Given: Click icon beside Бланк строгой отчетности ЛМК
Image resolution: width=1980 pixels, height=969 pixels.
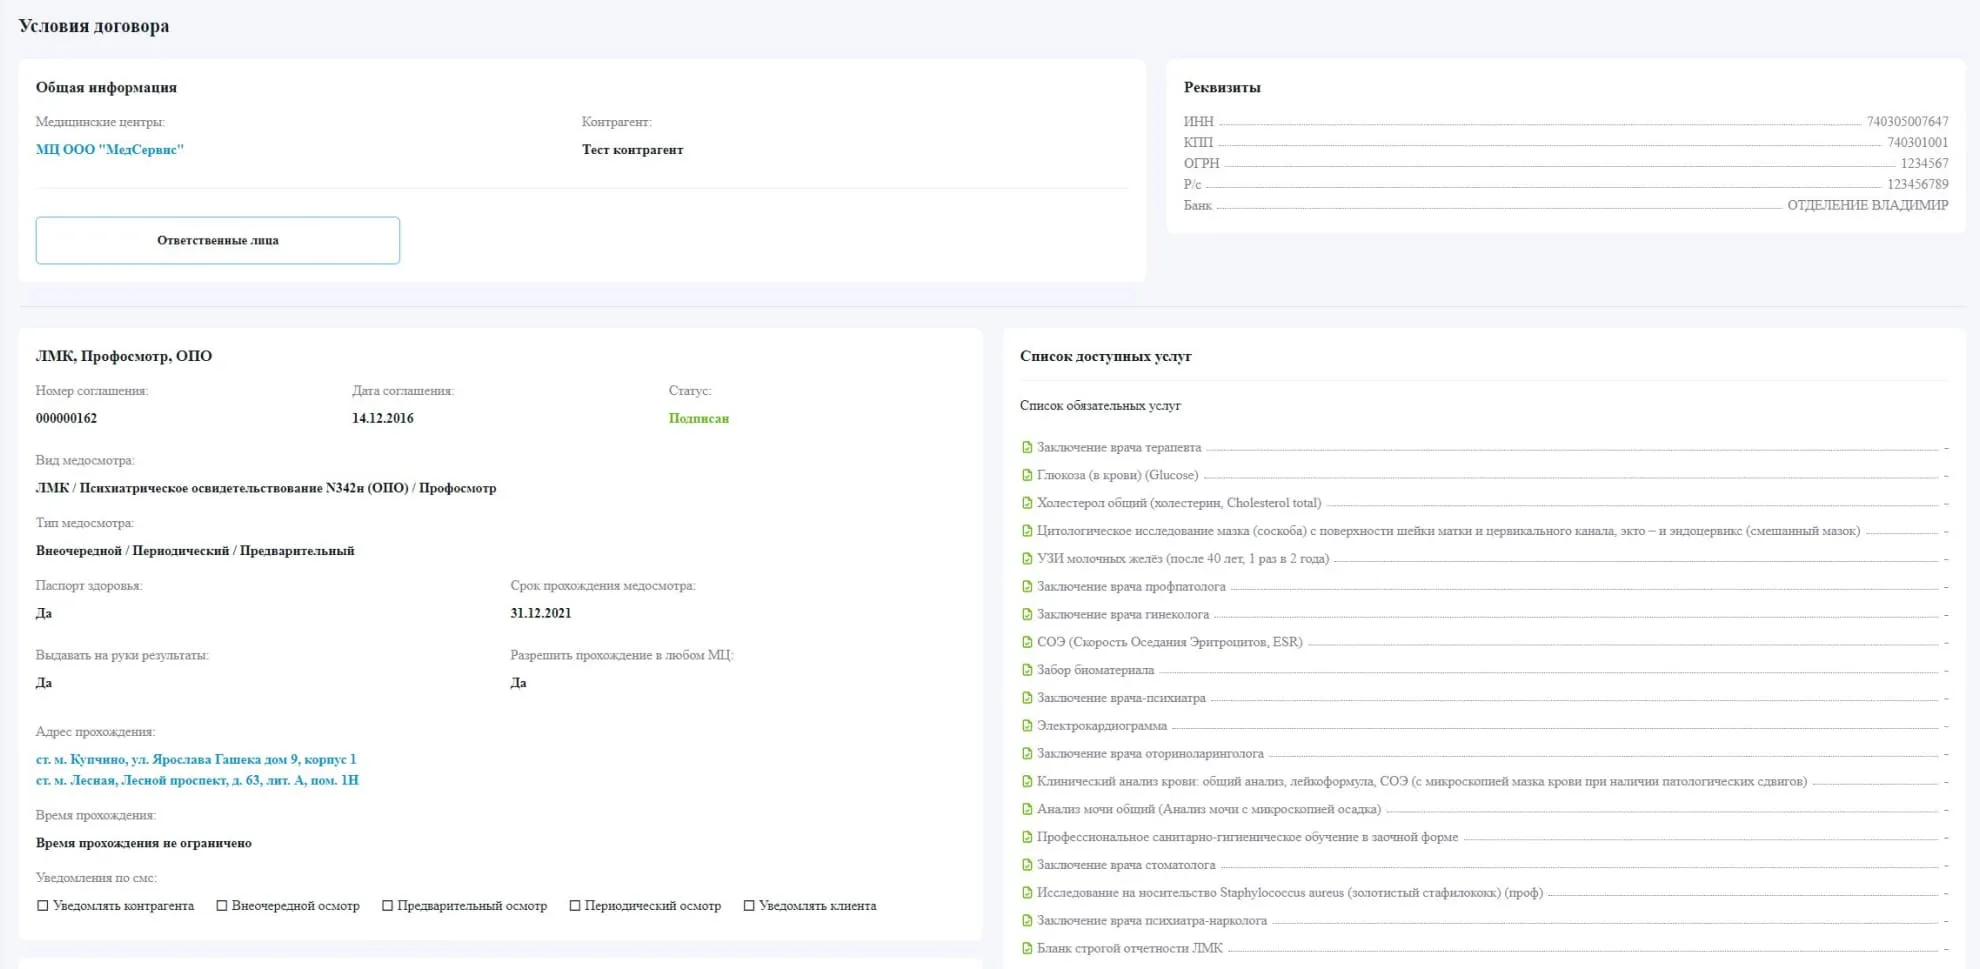Looking at the screenshot, I should pyautogui.click(x=1027, y=948).
